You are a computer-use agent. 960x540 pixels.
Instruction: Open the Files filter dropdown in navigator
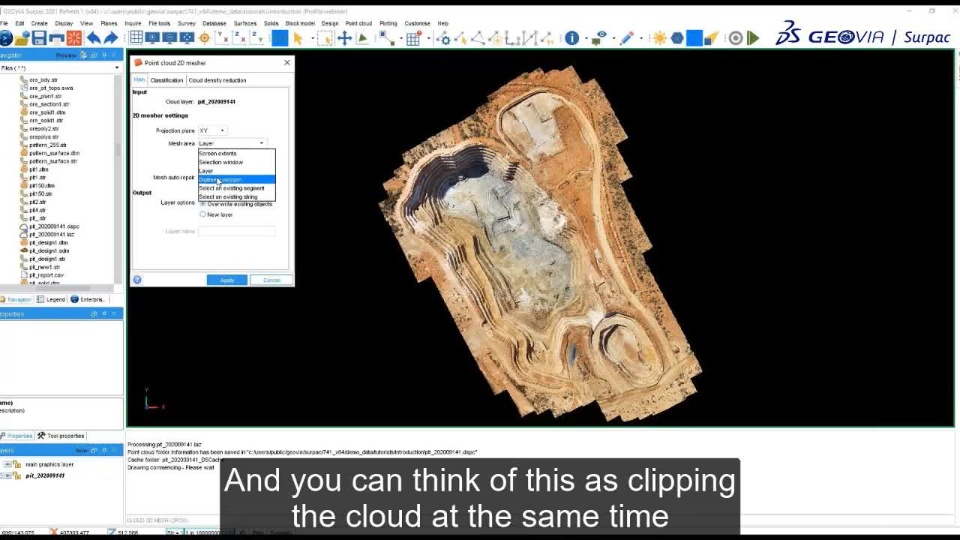(61, 68)
